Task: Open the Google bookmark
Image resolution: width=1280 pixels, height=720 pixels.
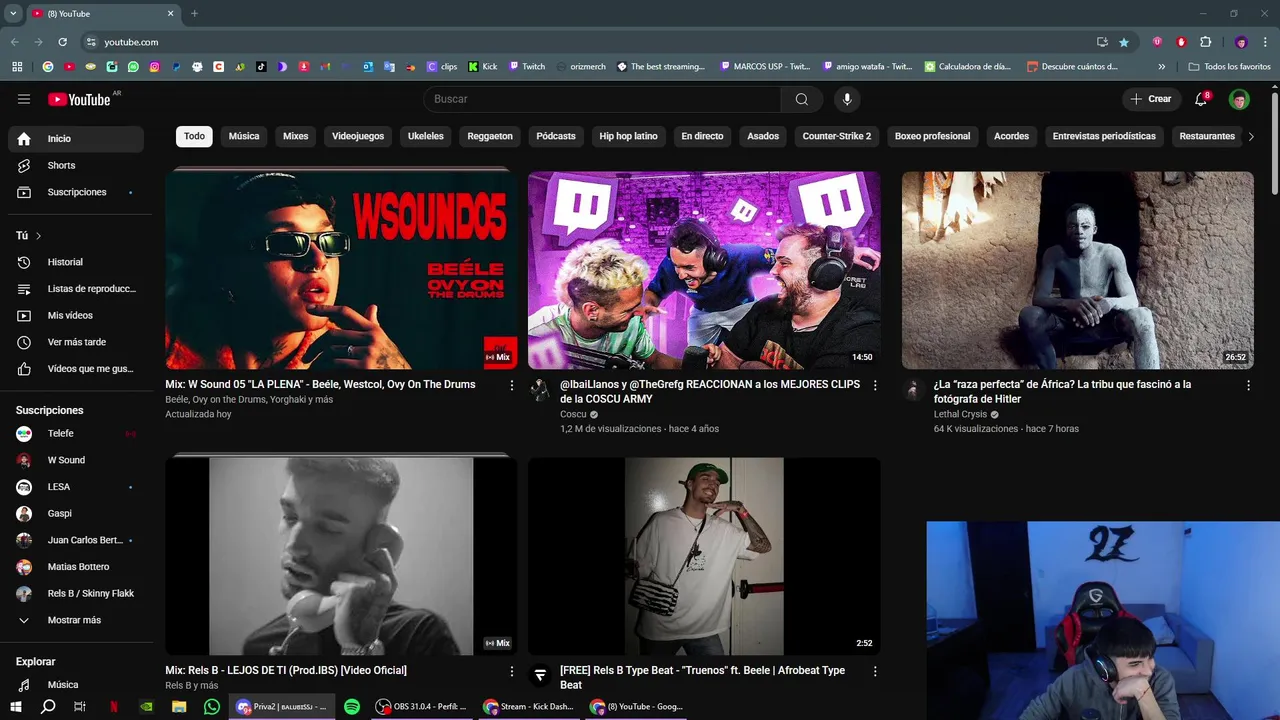Action: pyautogui.click(x=47, y=67)
